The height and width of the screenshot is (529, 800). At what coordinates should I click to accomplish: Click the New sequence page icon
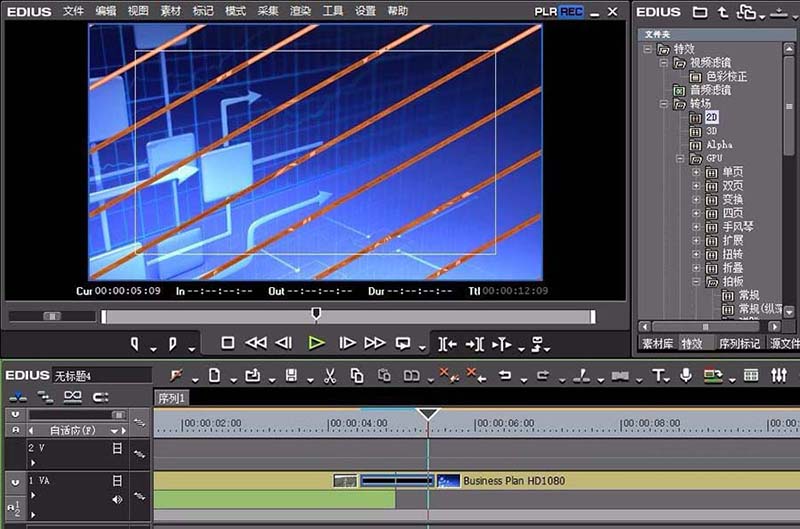(215, 376)
